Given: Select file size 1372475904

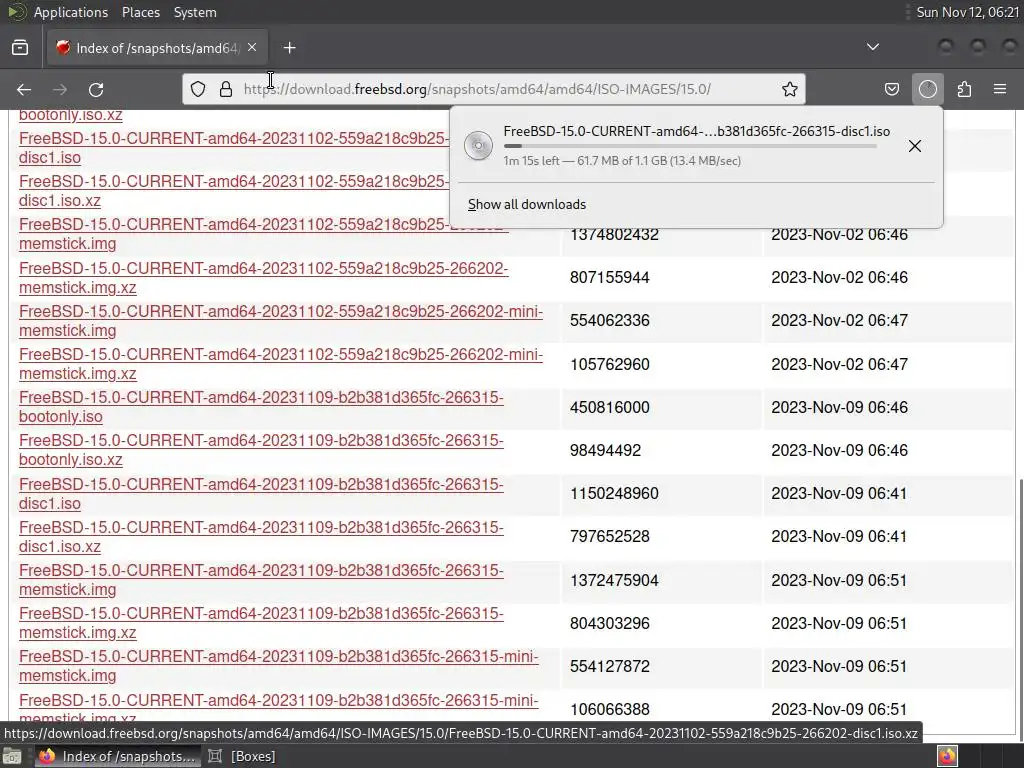Looking at the screenshot, I should 614,581.
